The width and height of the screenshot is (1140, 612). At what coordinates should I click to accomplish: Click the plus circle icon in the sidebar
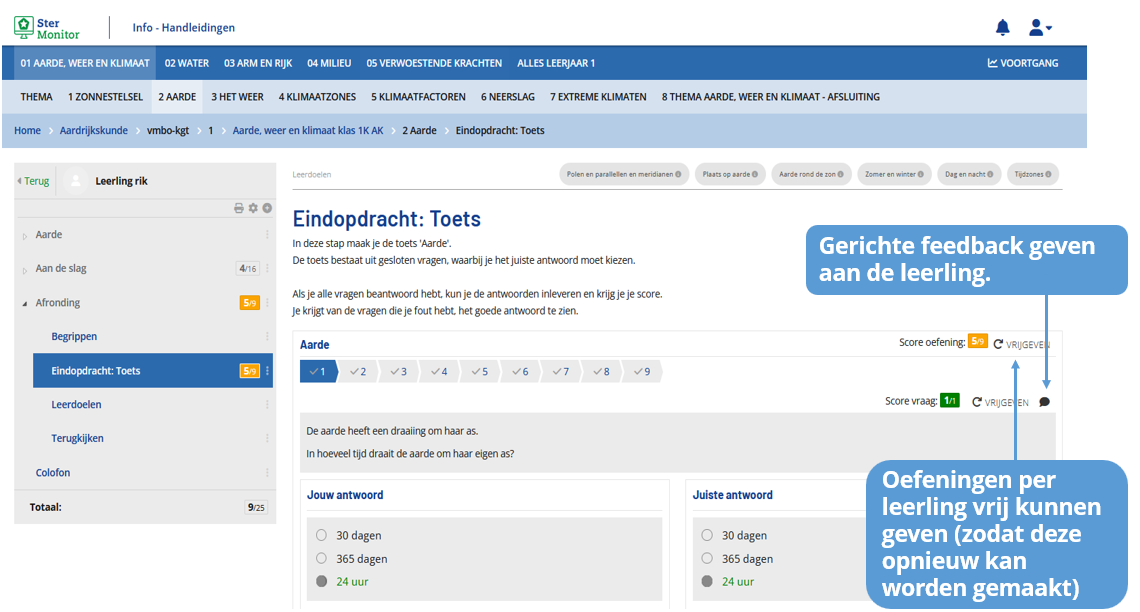(267, 208)
